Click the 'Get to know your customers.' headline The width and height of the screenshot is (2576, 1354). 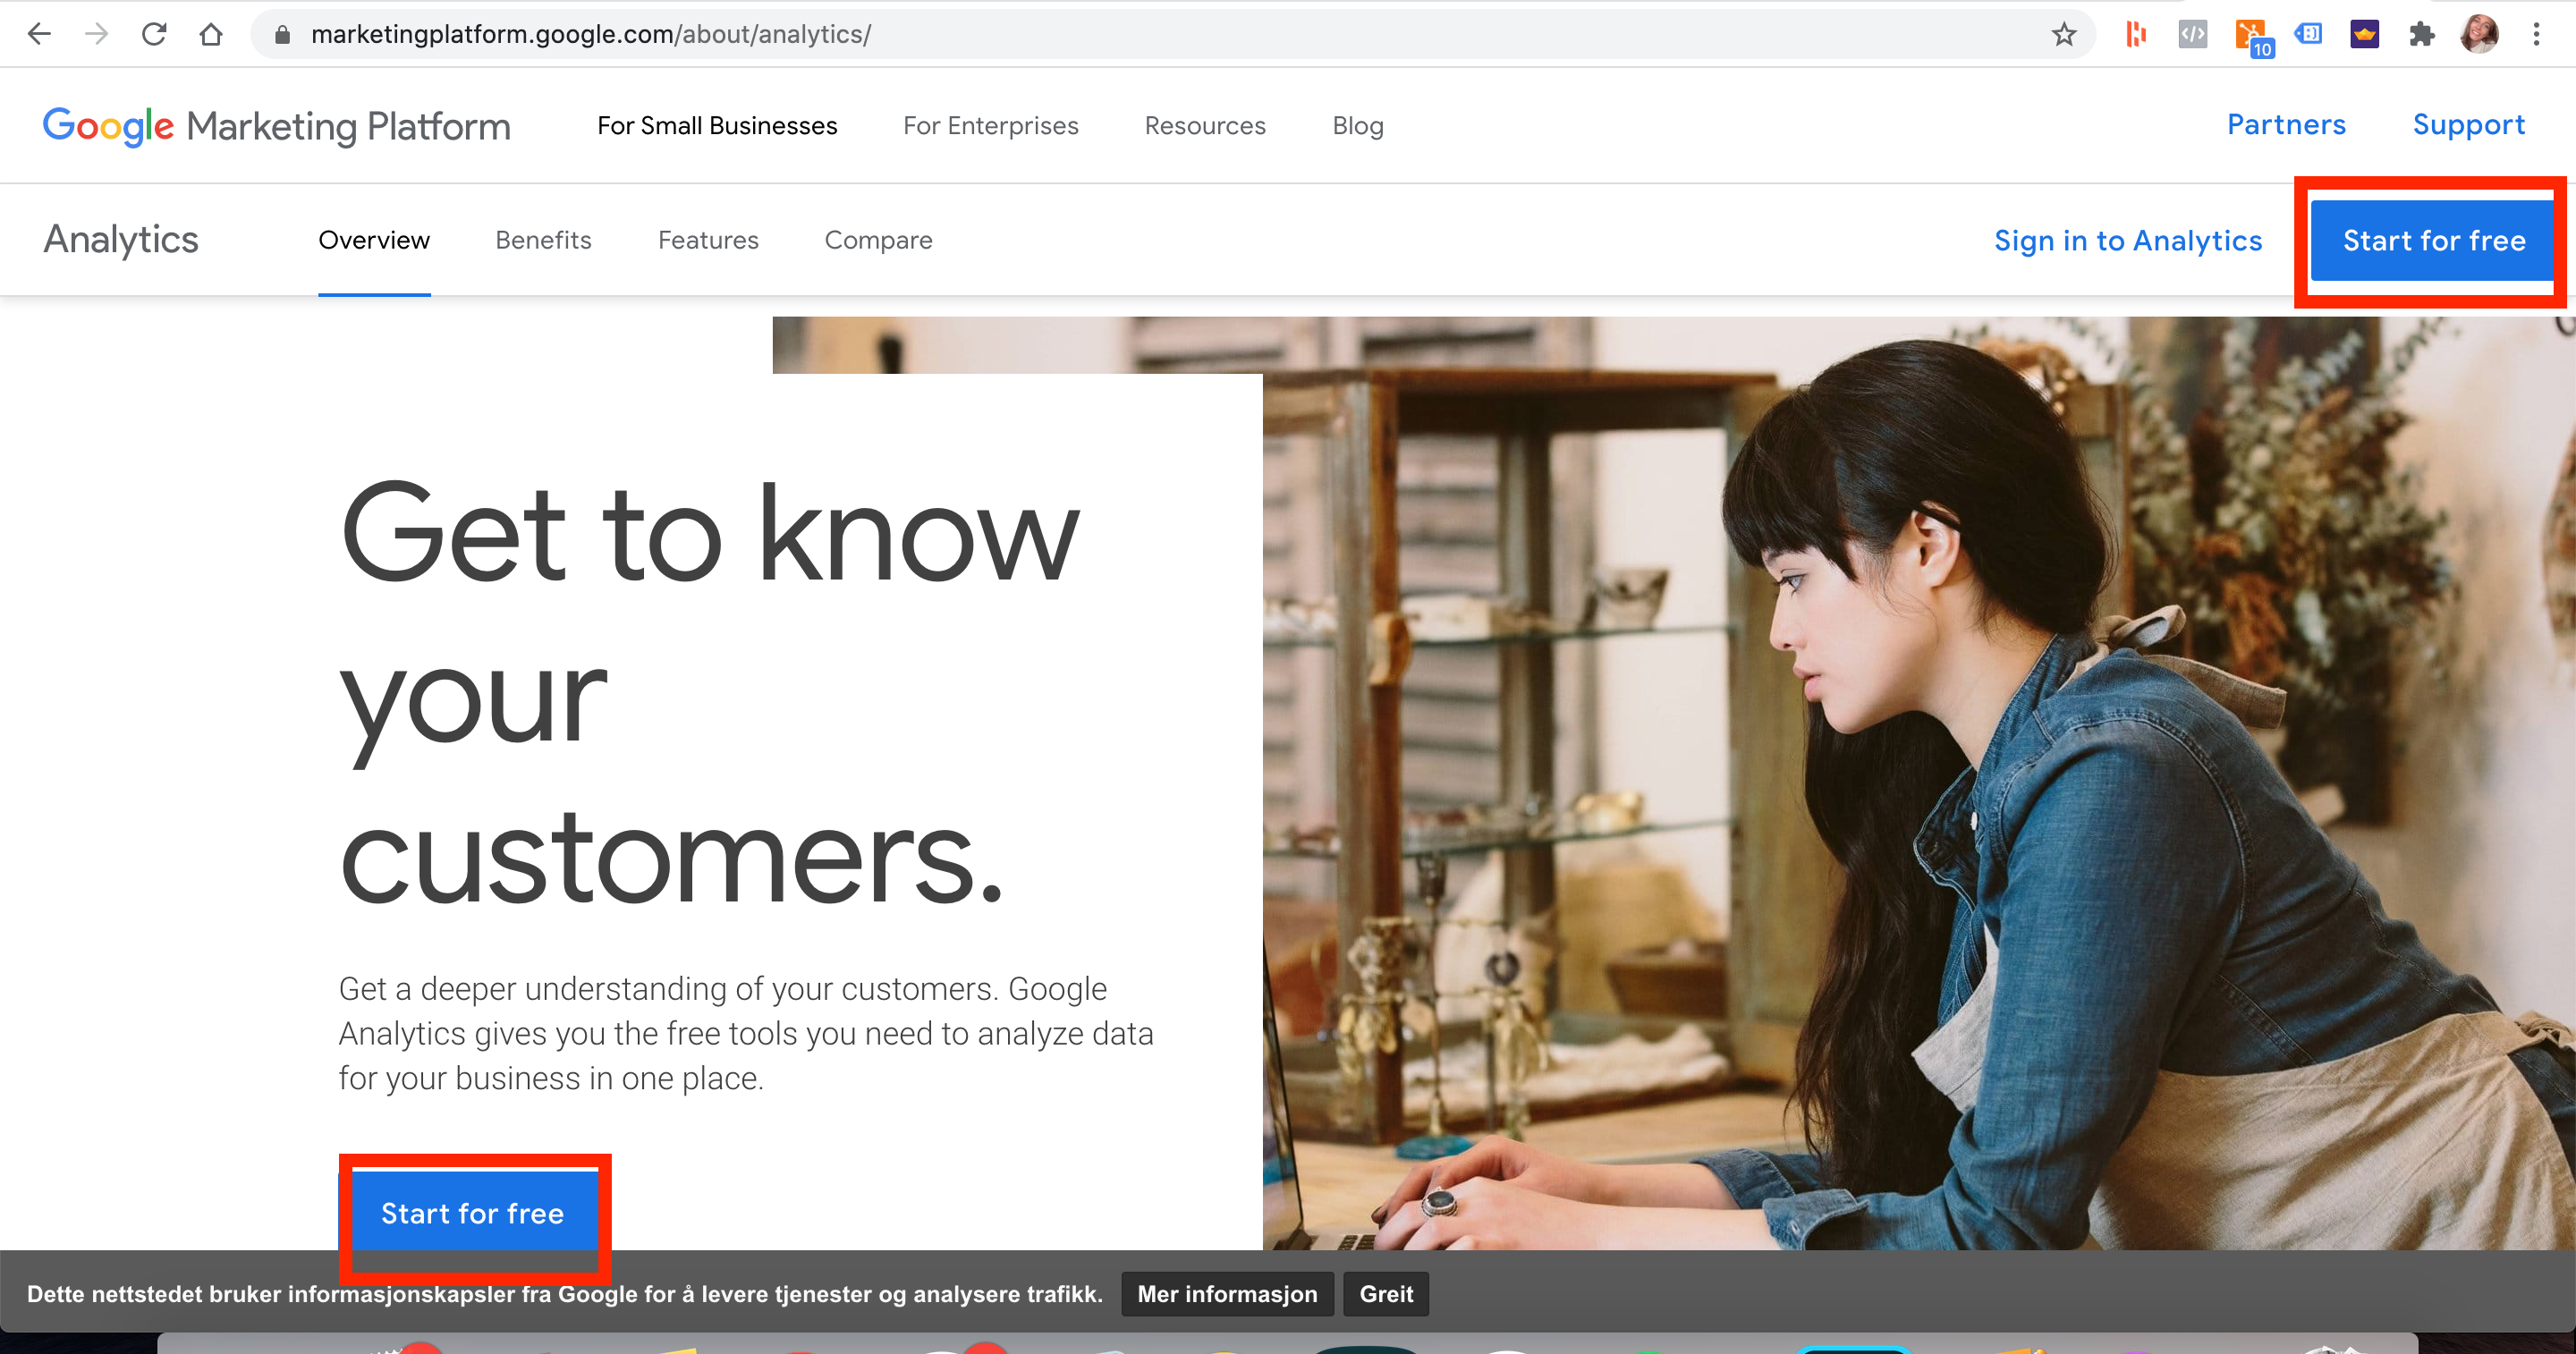tap(710, 693)
